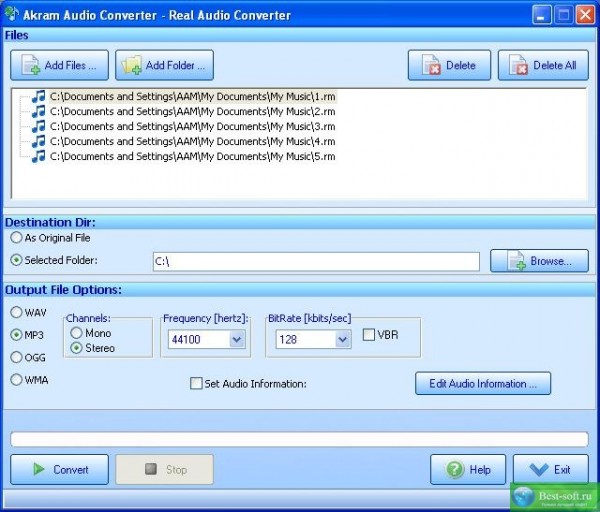Select the Selected Folder radio button

(16, 260)
